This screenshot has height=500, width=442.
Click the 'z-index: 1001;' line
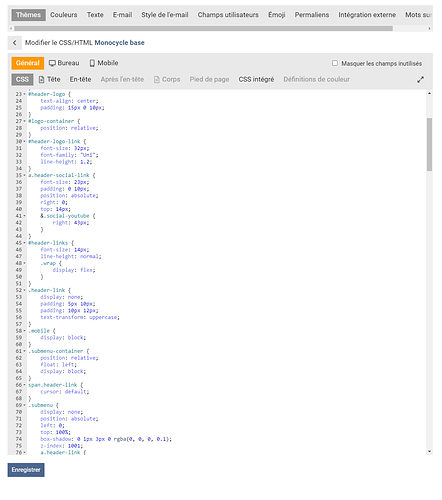pyautogui.click(x=62, y=446)
